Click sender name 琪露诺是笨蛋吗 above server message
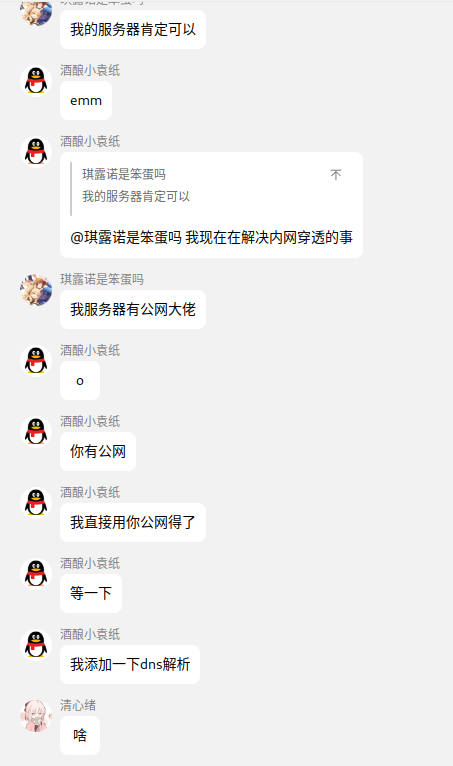Image resolution: width=453 pixels, height=766 pixels. (x=102, y=279)
